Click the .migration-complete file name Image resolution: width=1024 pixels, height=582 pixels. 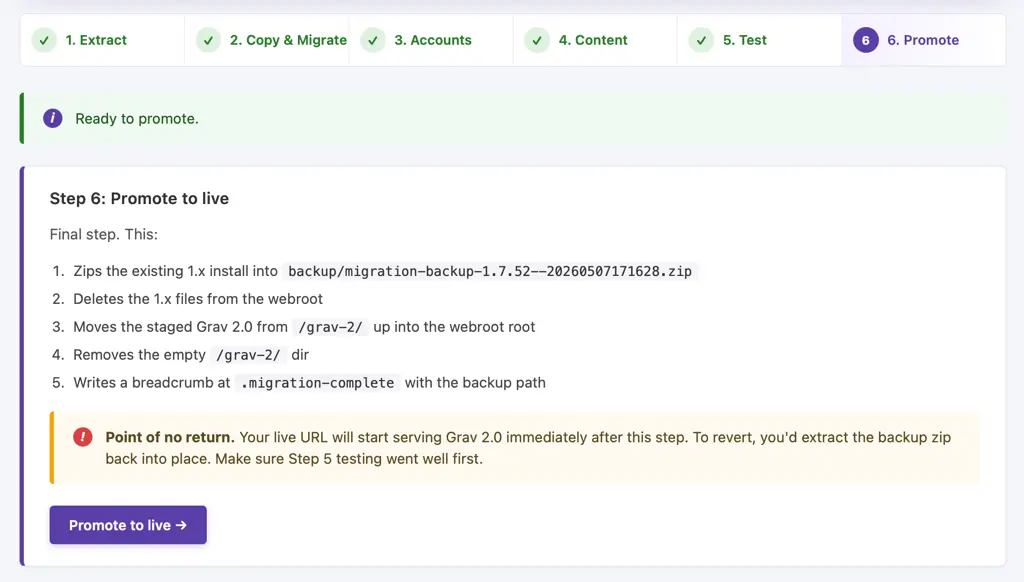click(317, 383)
